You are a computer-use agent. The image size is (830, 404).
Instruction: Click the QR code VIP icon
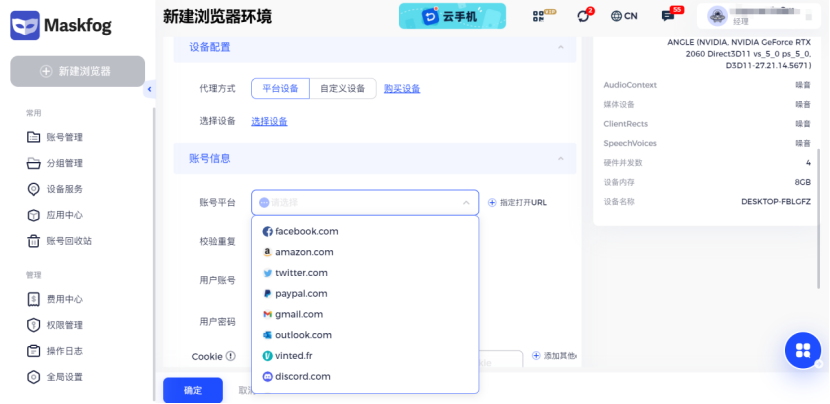coord(539,16)
